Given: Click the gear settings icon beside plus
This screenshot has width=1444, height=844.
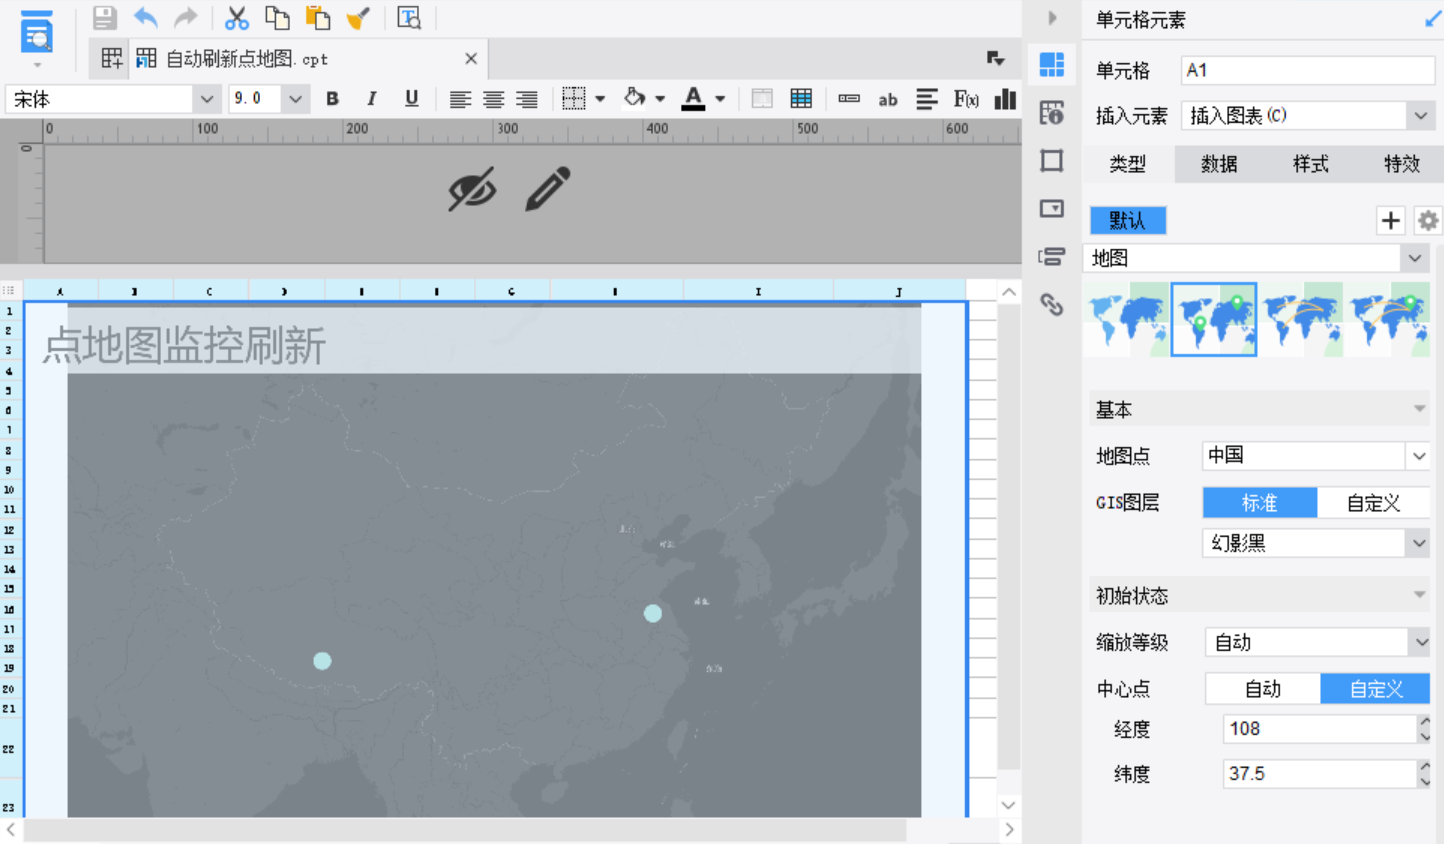Looking at the screenshot, I should (x=1428, y=221).
